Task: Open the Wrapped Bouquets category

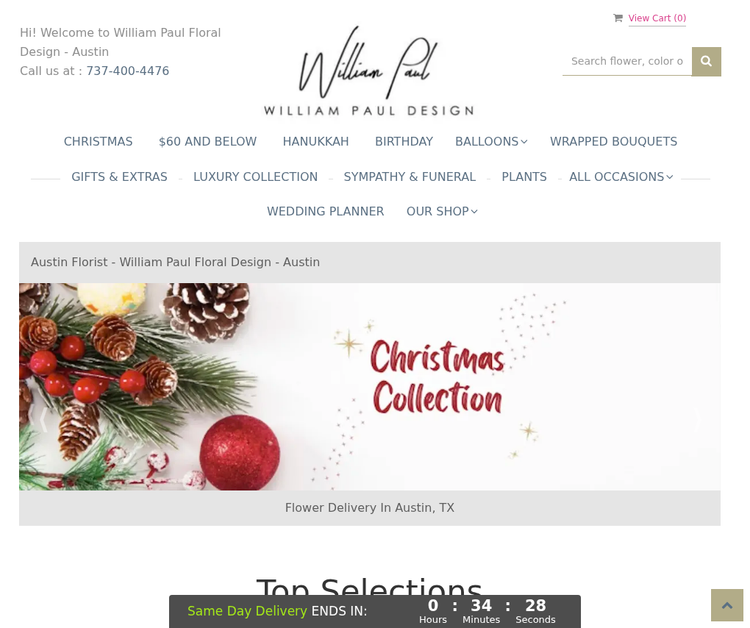Action: click(613, 142)
